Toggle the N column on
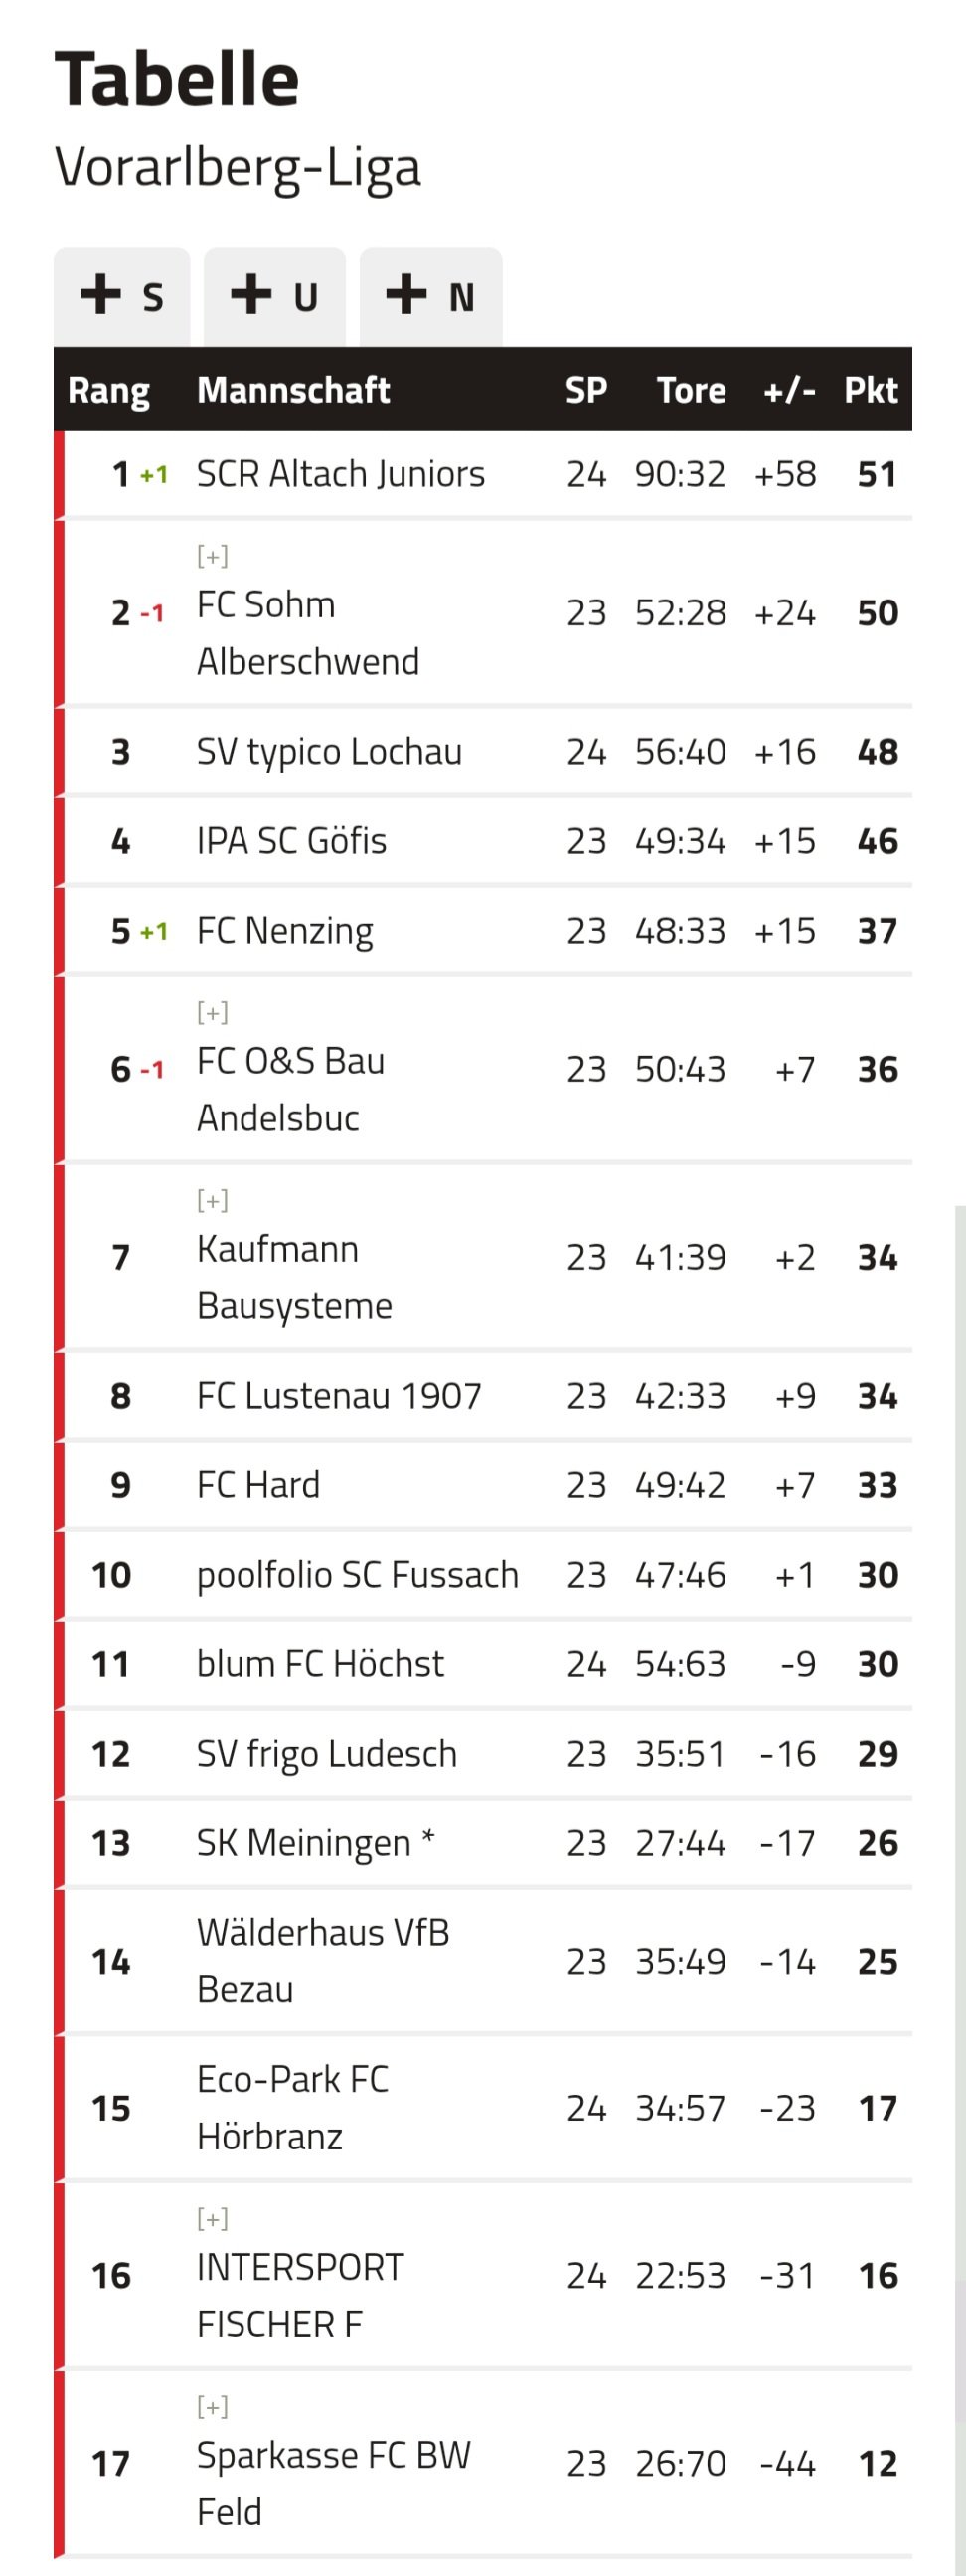The height and width of the screenshot is (2576, 966). (x=431, y=296)
